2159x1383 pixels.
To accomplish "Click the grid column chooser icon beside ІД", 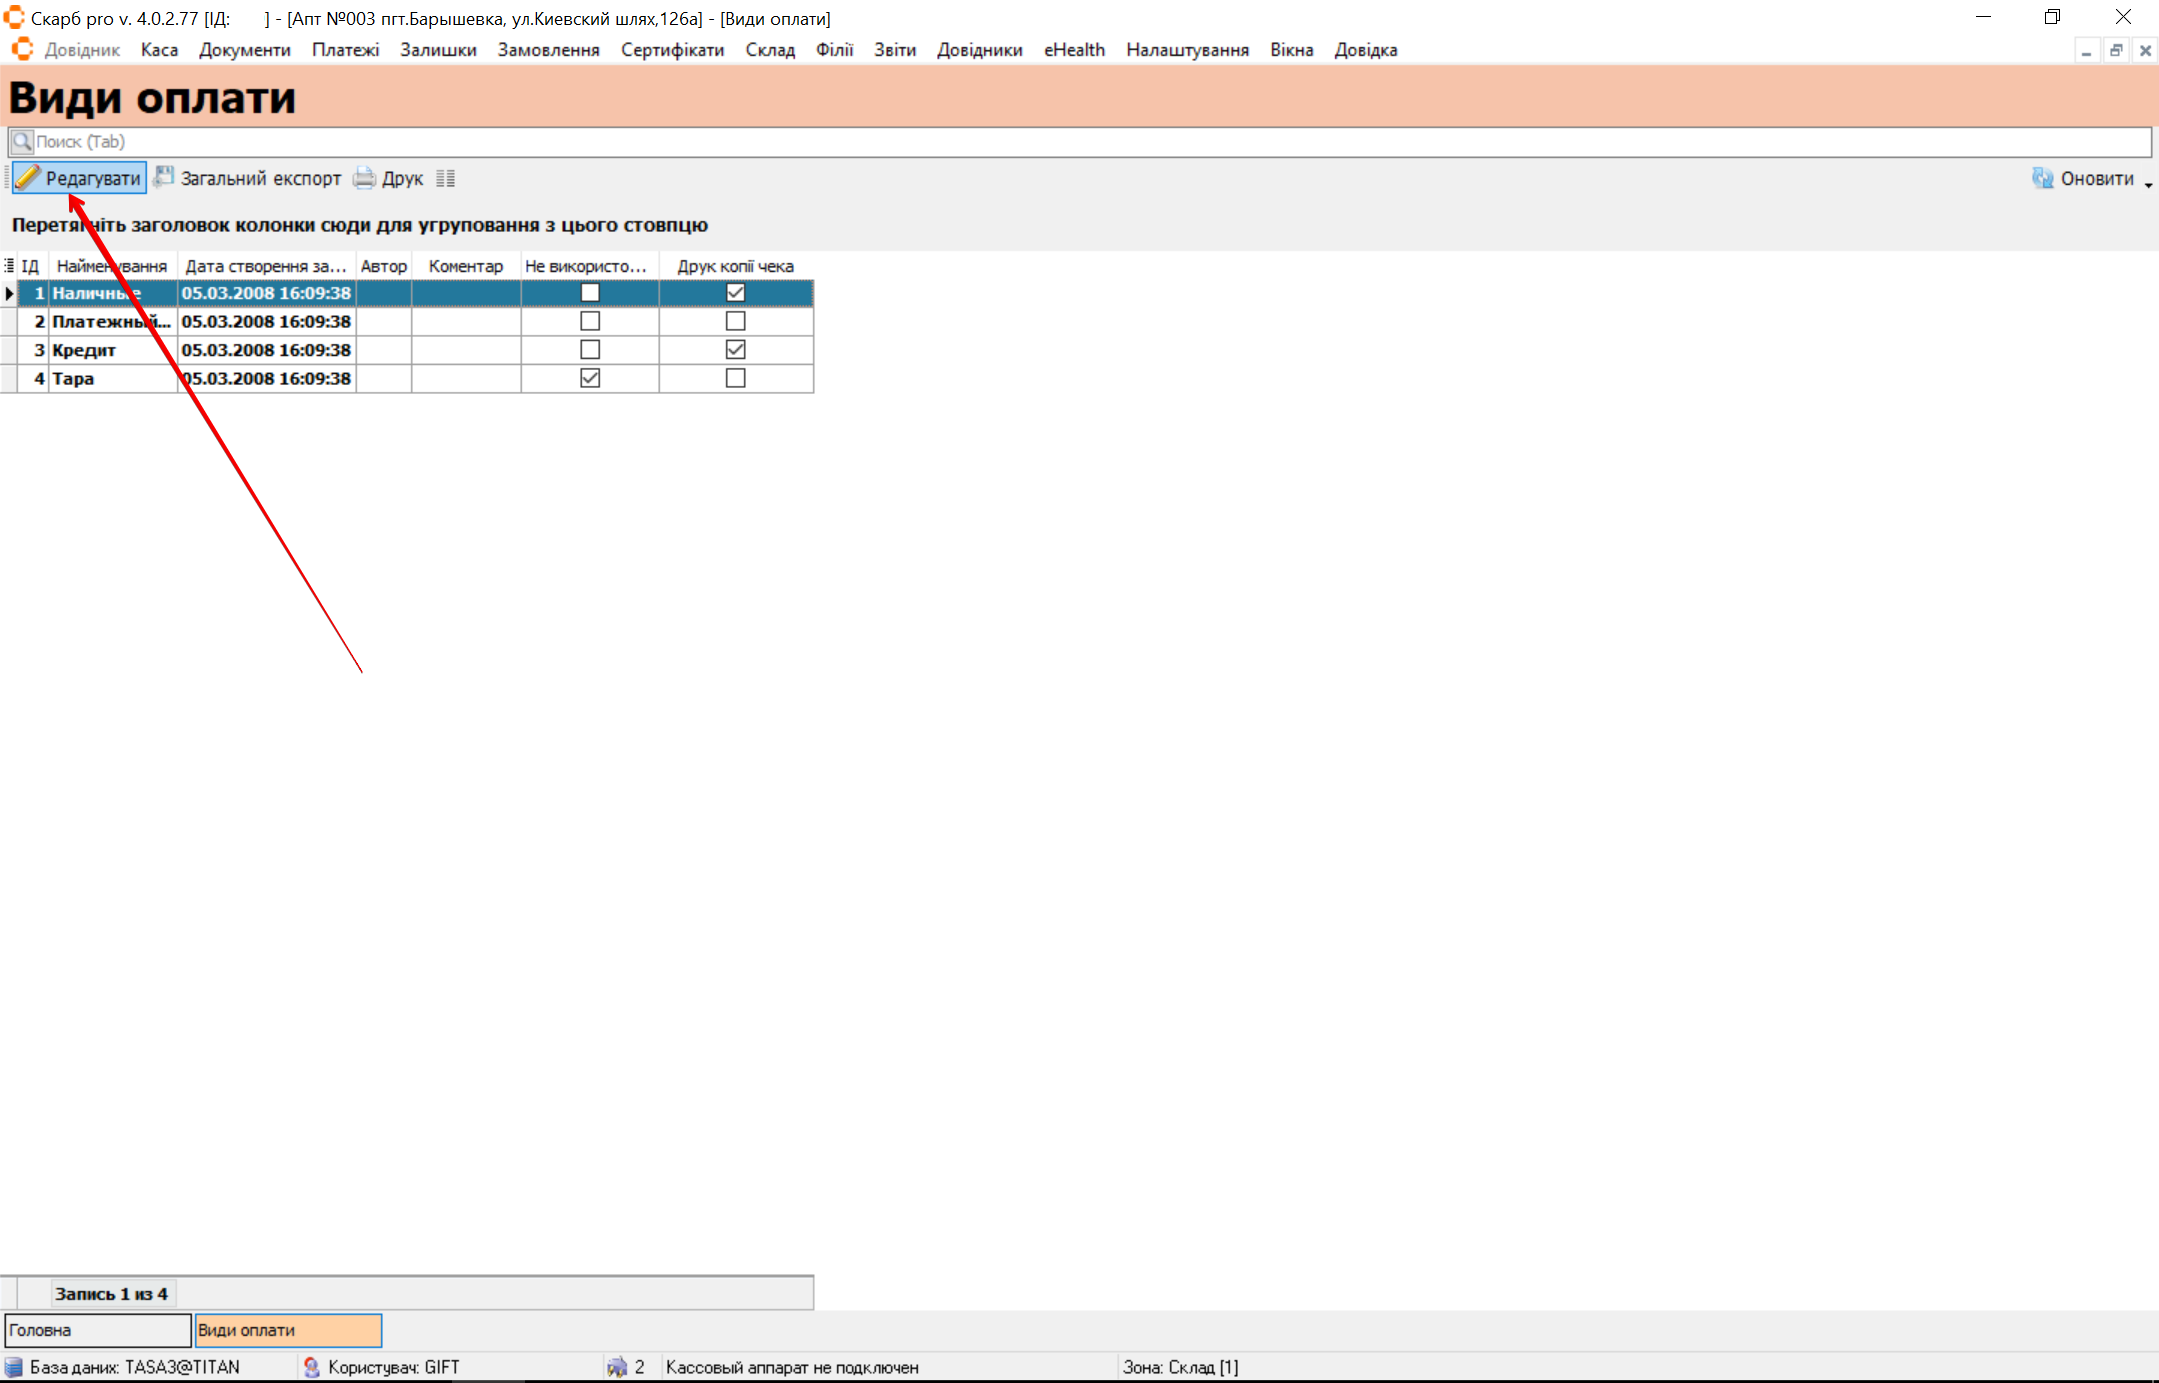I will (x=9, y=266).
